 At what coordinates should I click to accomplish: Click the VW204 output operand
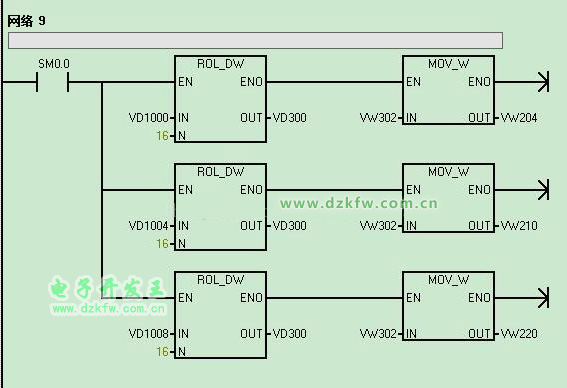(x=519, y=118)
